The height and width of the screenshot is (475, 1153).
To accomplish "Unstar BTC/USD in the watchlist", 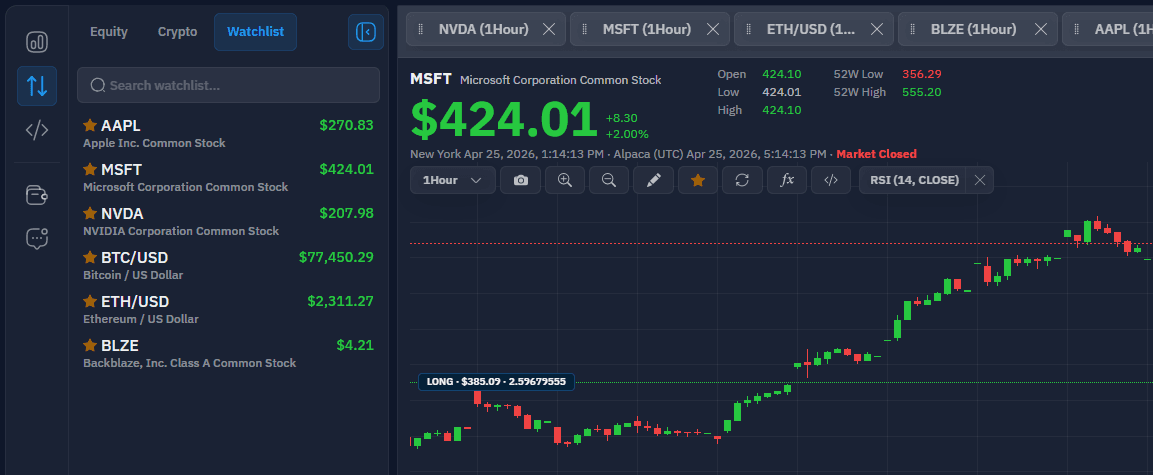I will coord(90,257).
